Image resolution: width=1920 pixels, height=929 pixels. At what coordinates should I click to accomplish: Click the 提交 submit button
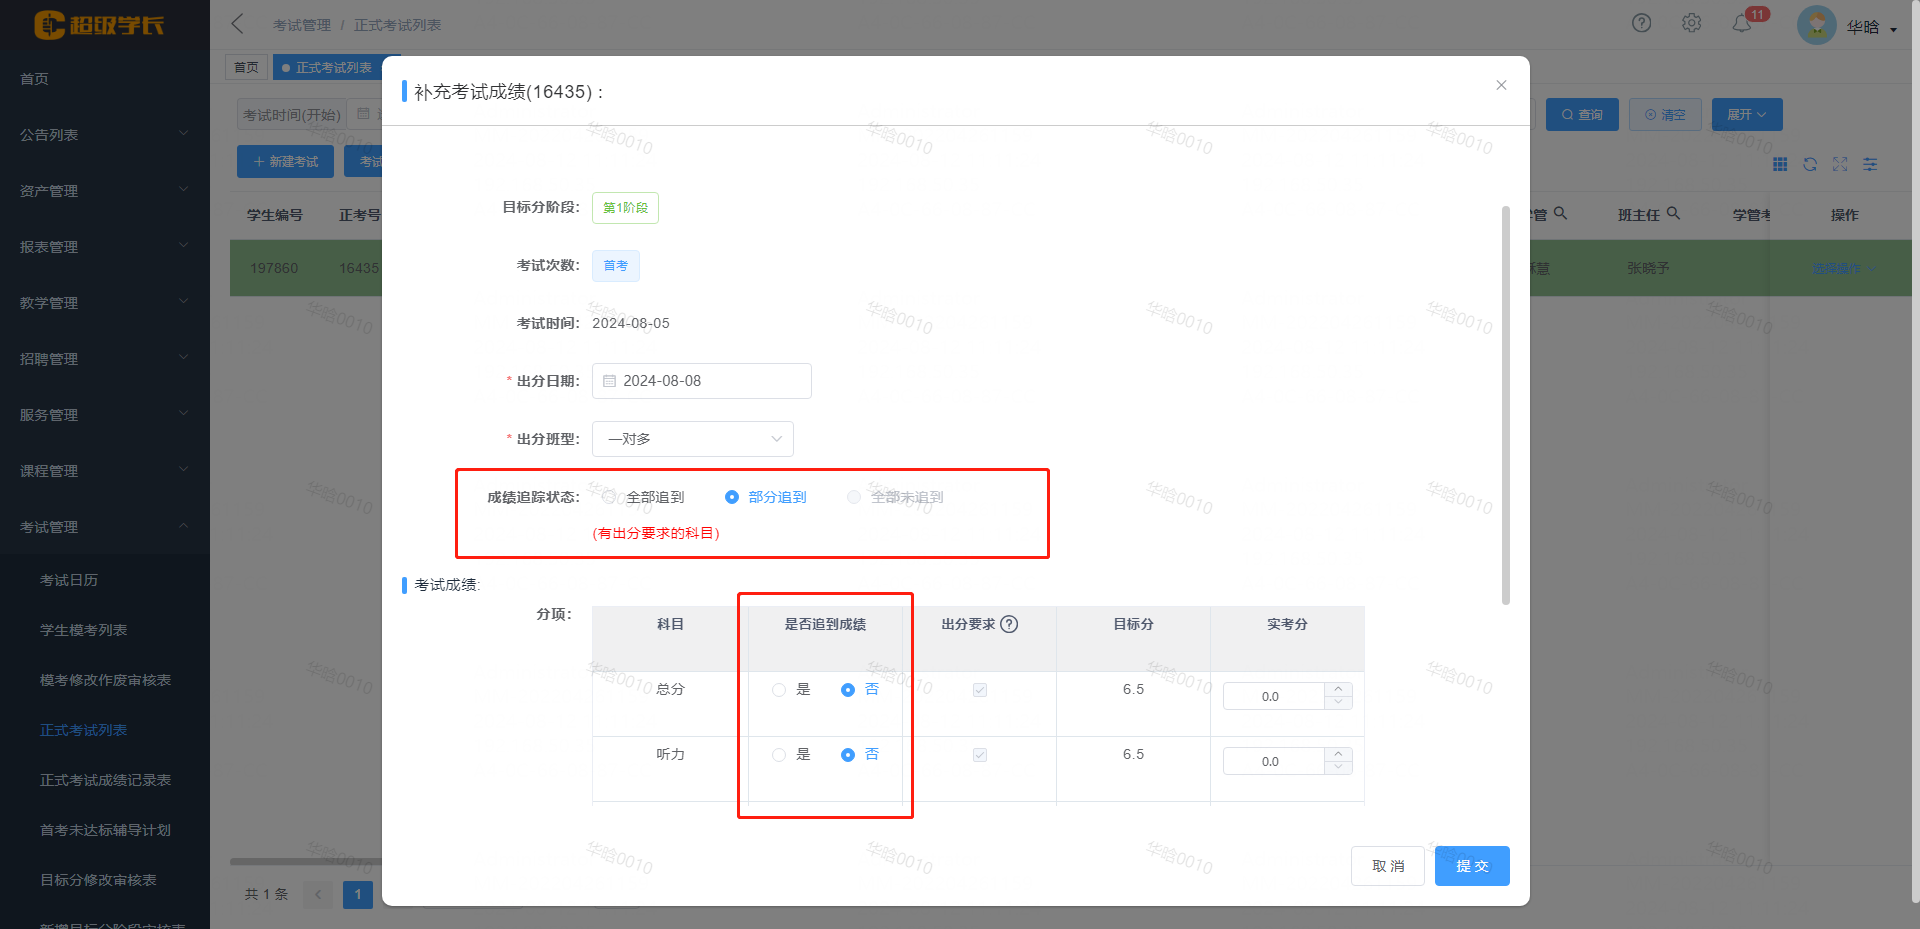tap(1471, 866)
